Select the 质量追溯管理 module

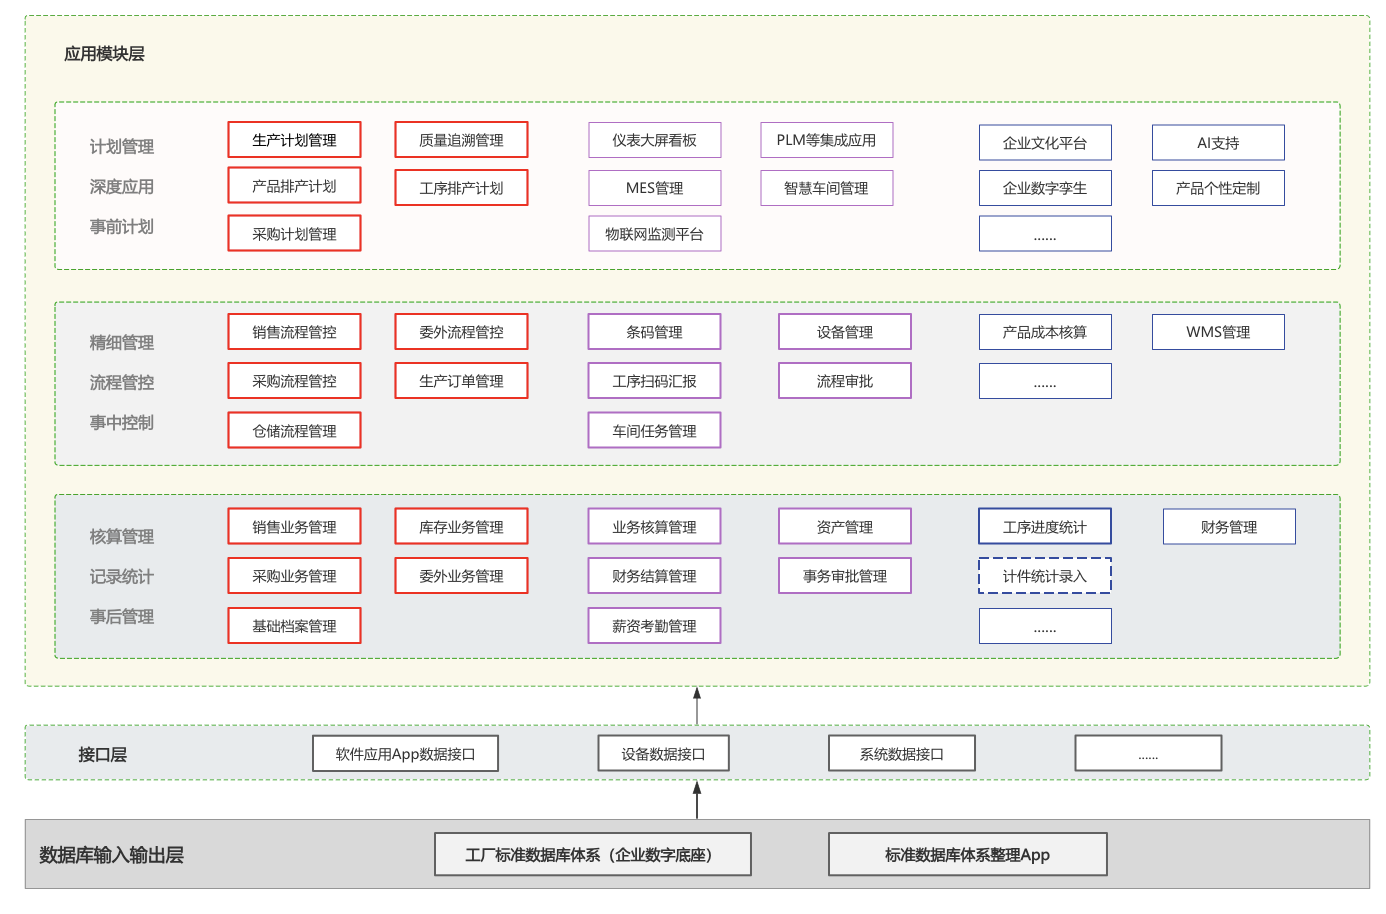pyautogui.click(x=461, y=140)
